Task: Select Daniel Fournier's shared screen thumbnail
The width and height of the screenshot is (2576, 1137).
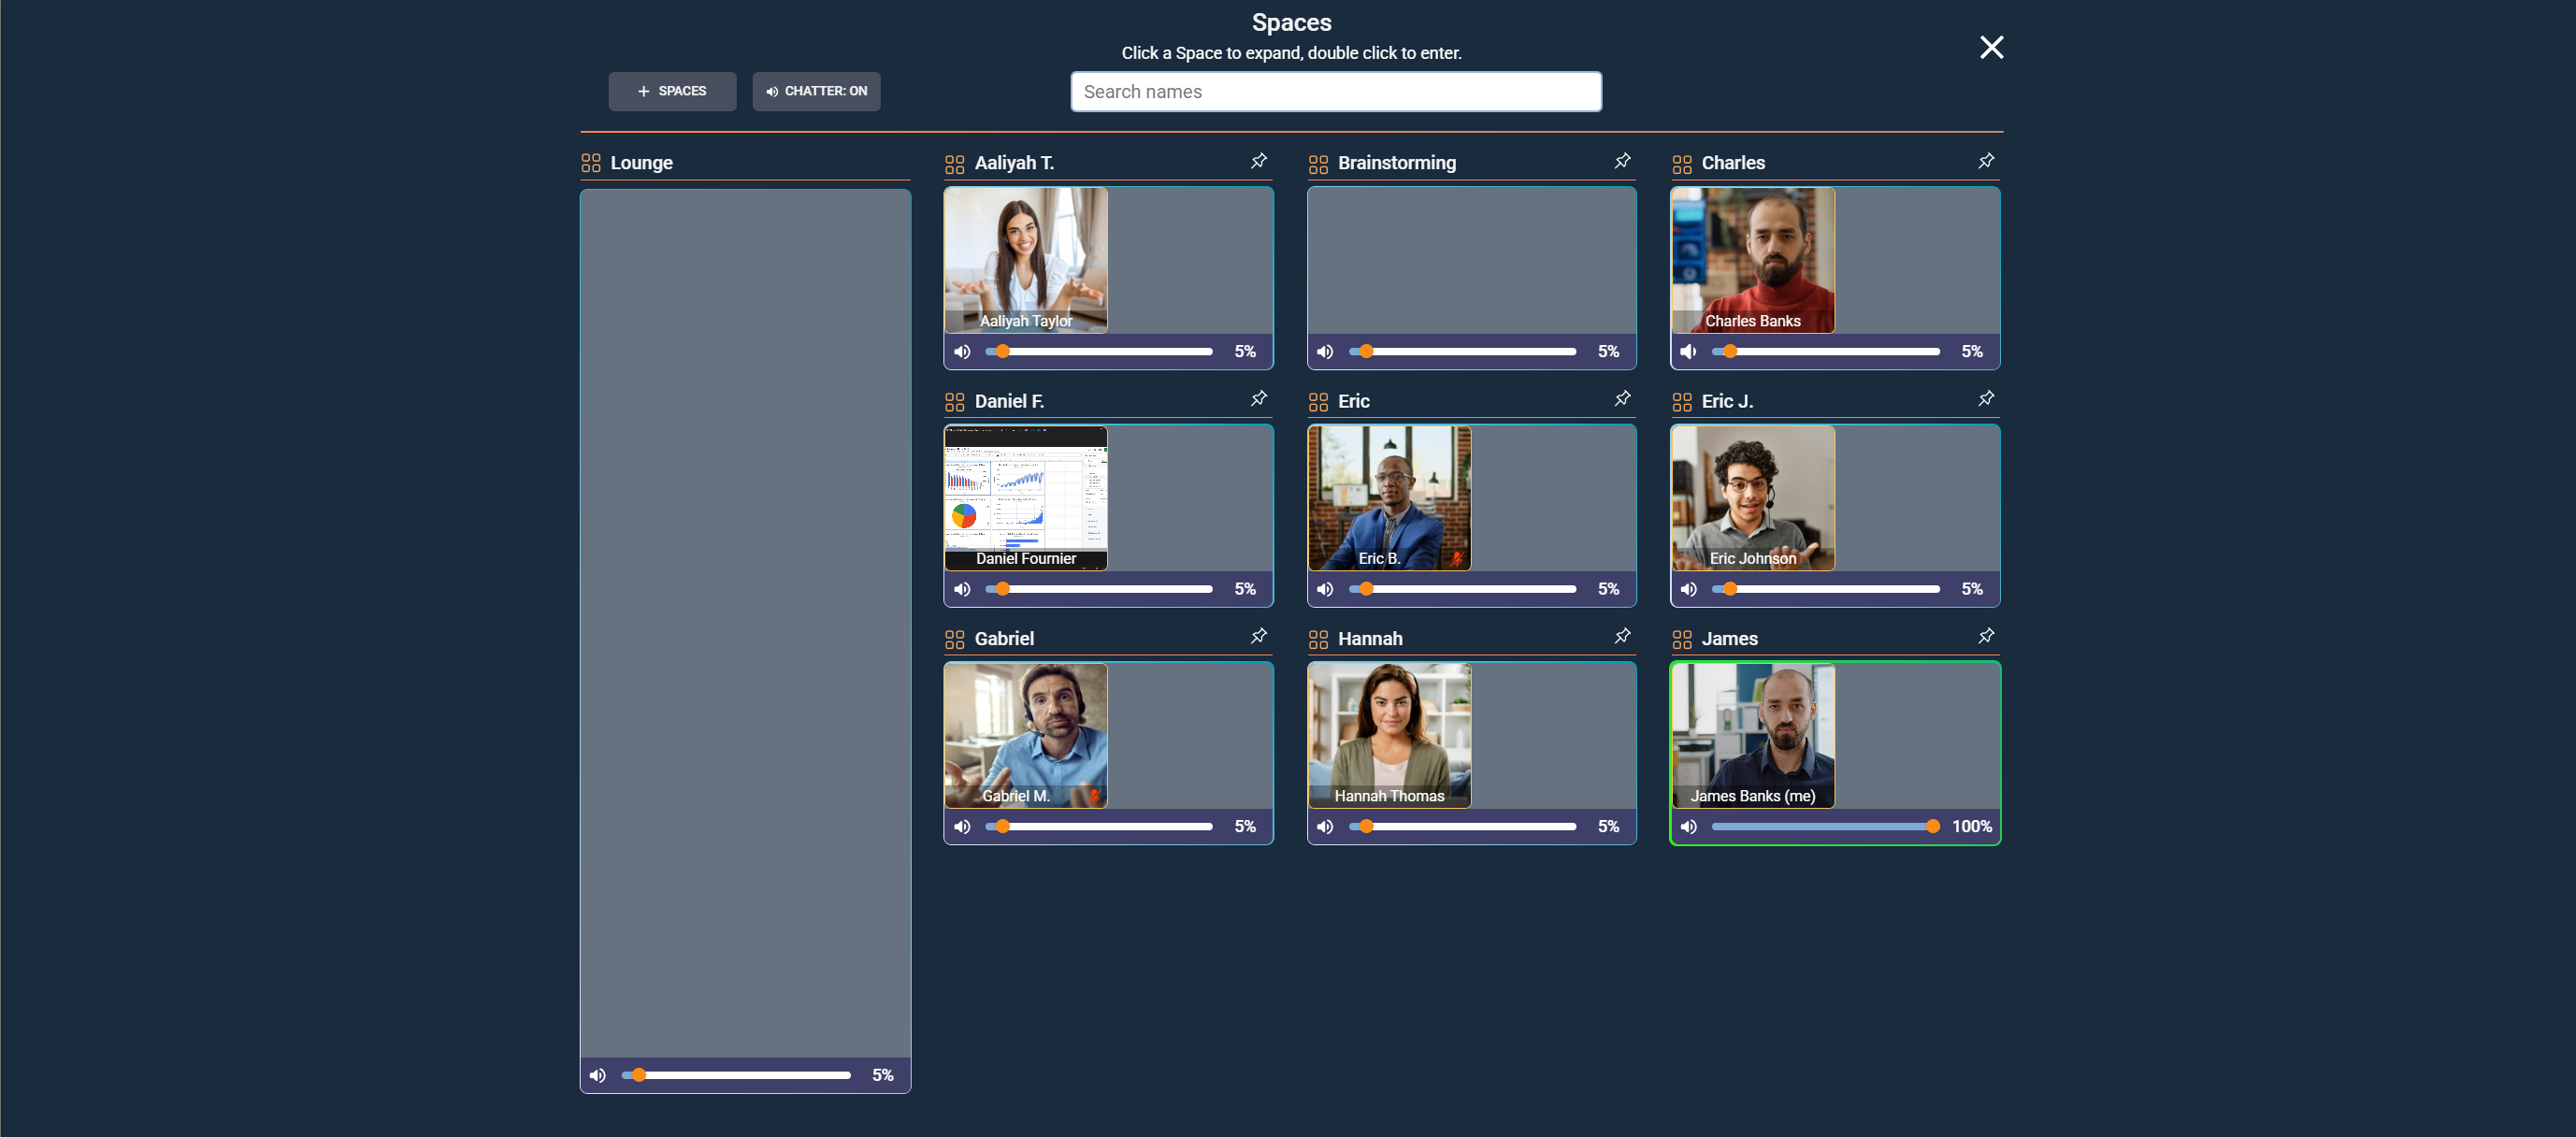Action: click(x=1025, y=497)
